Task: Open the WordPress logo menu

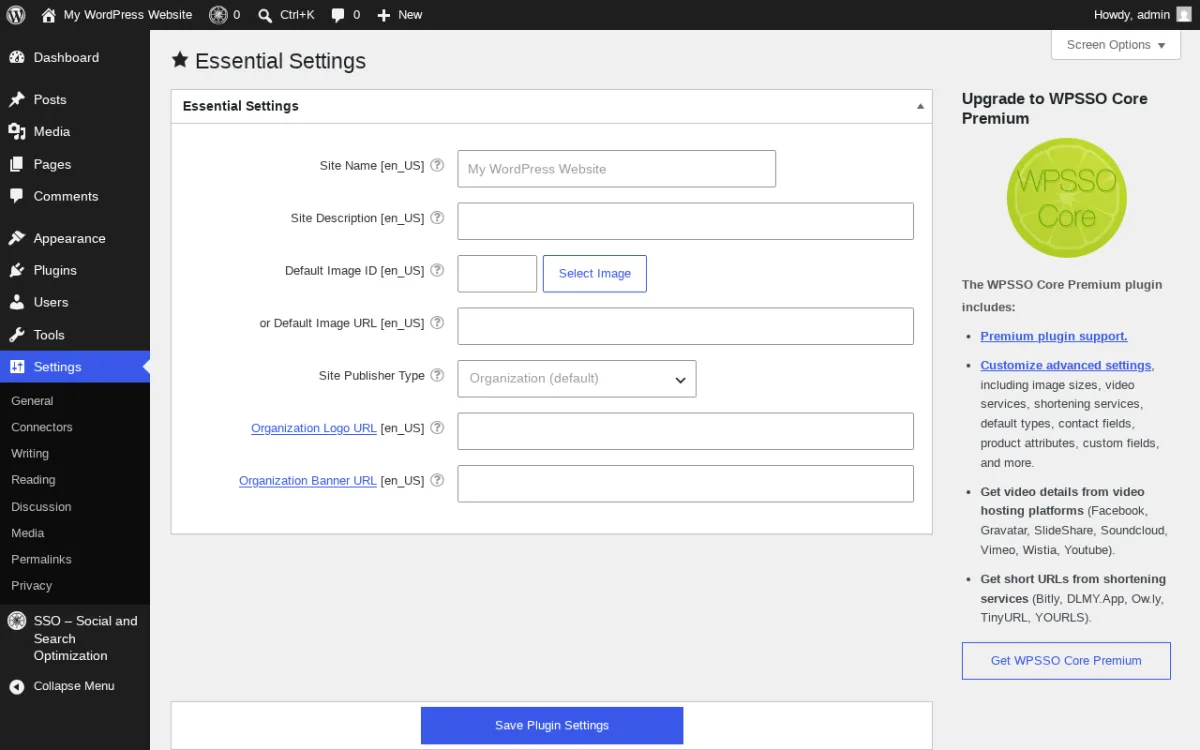Action: click(x=15, y=15)
